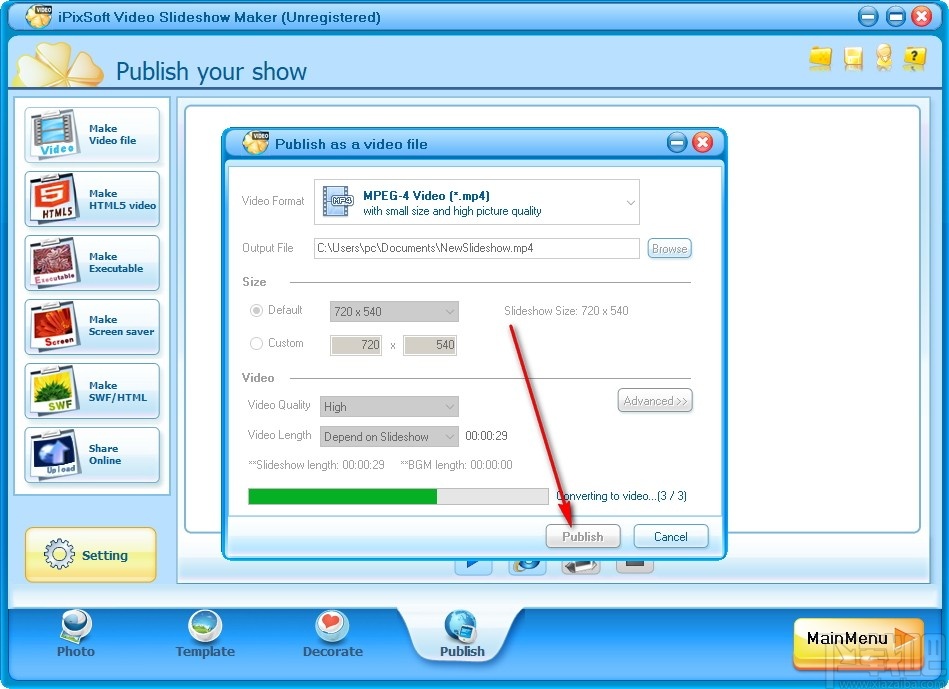Select Make Video file in the sidebar
The image size is (949, 689).
tap(92, 134)
